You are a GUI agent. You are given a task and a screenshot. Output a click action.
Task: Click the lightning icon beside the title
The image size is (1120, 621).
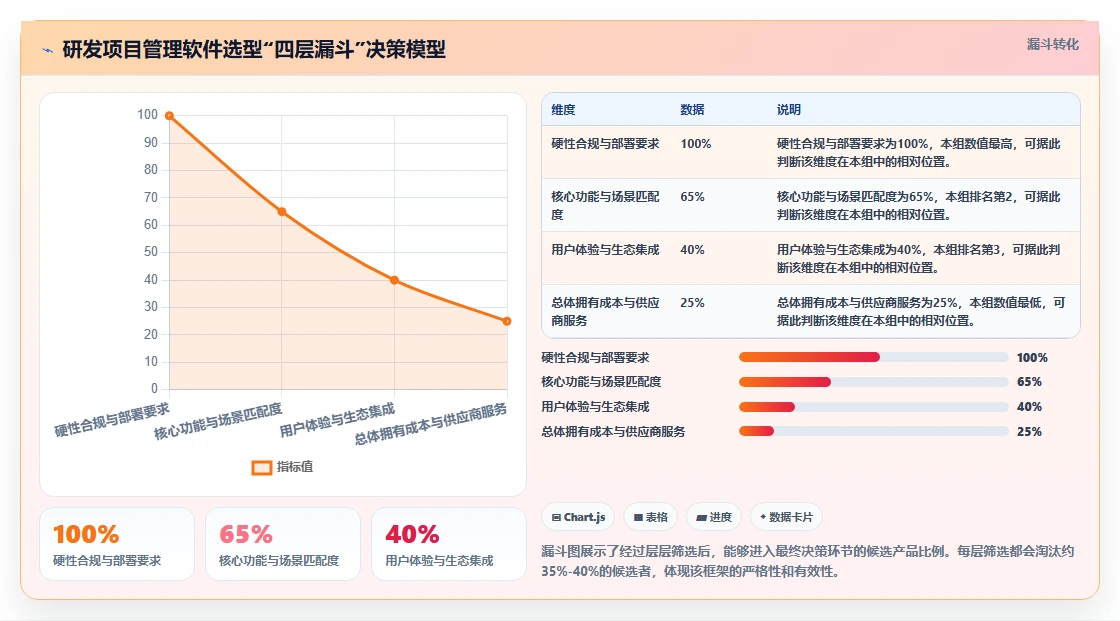coord(48,50)
